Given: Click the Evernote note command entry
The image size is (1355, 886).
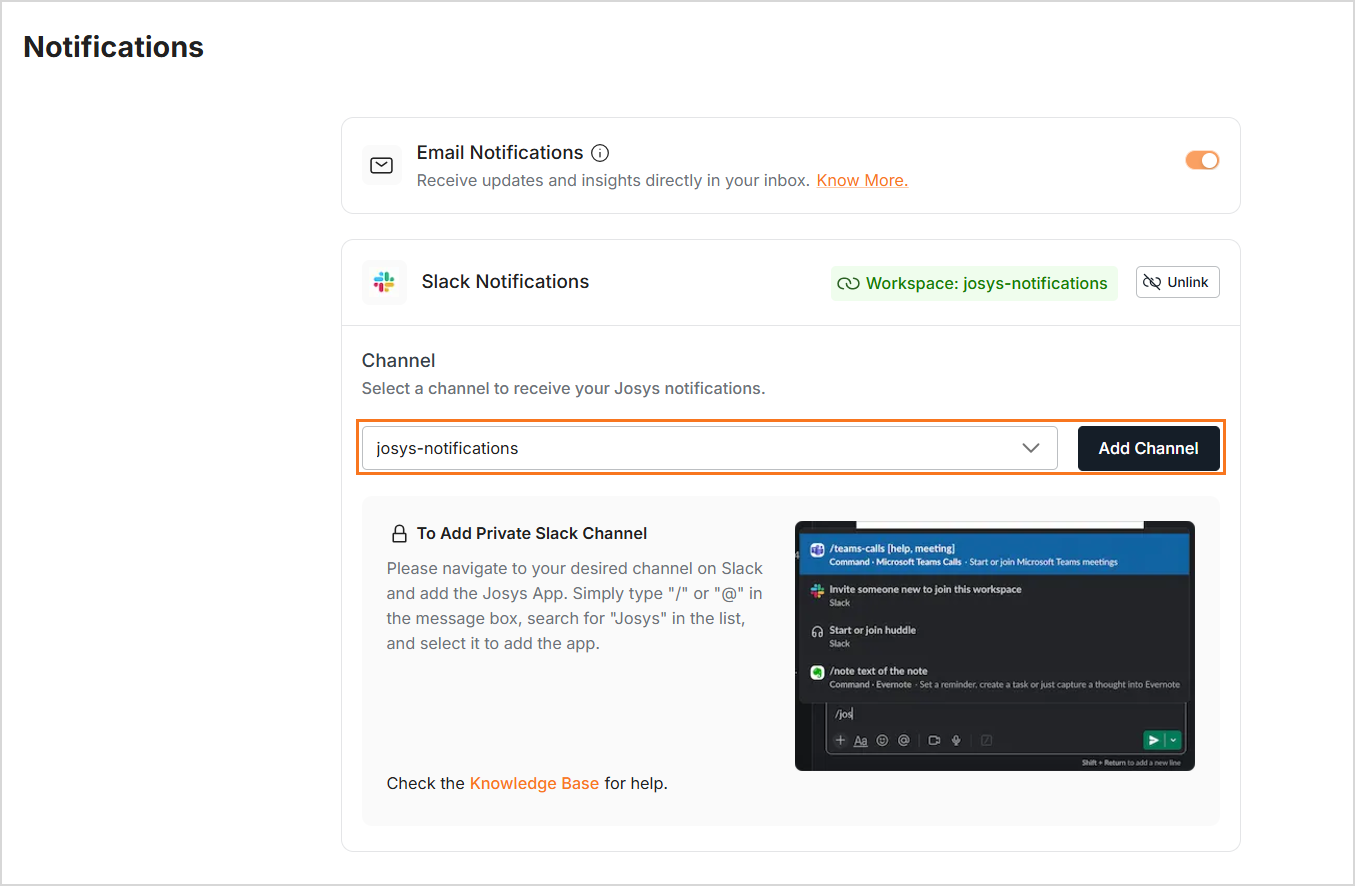Looking at the screenshot, I should [x=994, y=677].
